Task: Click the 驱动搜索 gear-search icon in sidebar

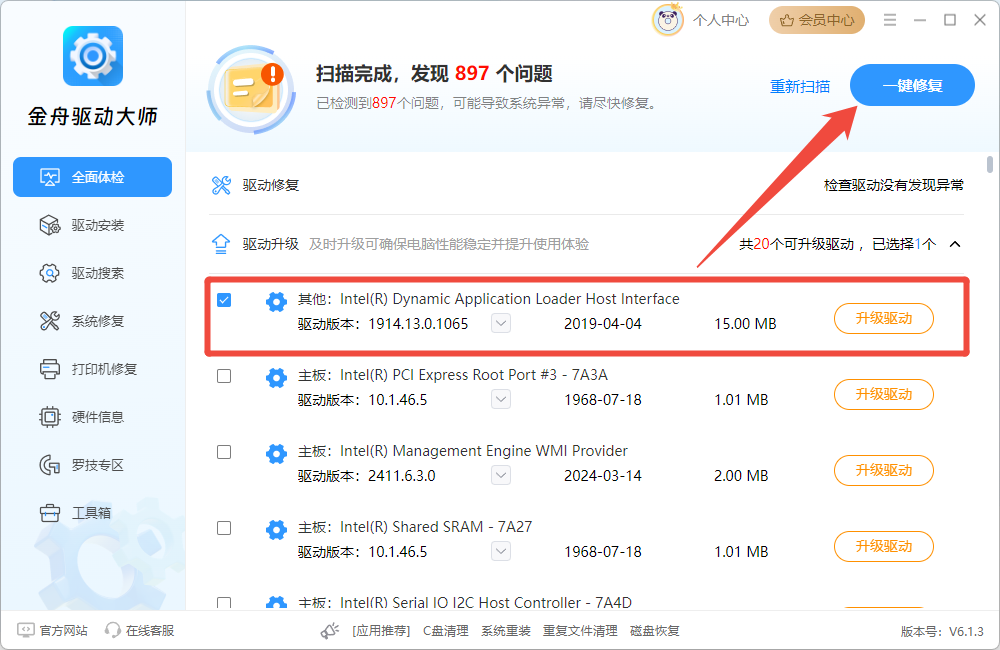Action: tap(50, 273)
